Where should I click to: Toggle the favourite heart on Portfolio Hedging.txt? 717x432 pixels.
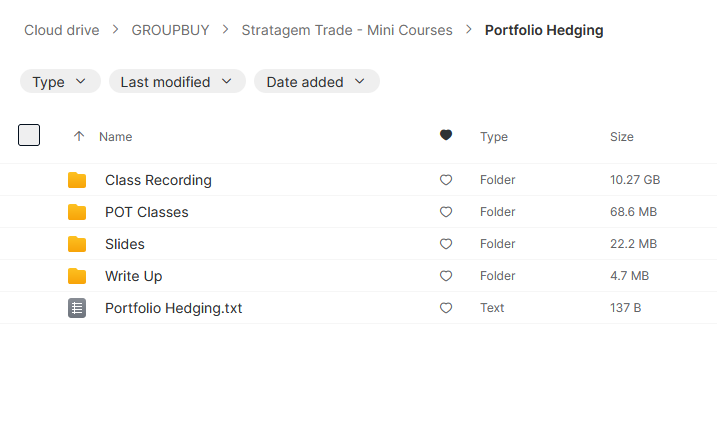(446, 308)
